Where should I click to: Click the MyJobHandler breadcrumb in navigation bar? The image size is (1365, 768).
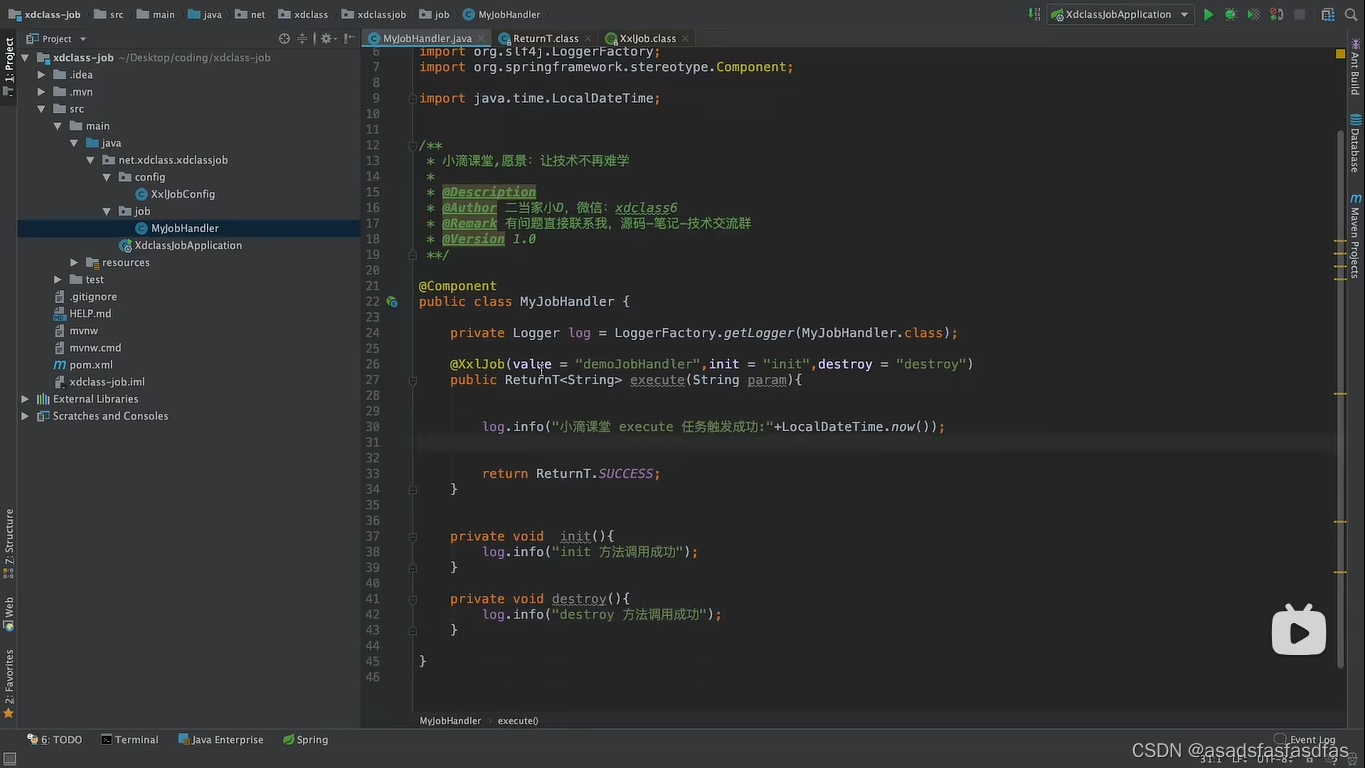pos(501,15)
